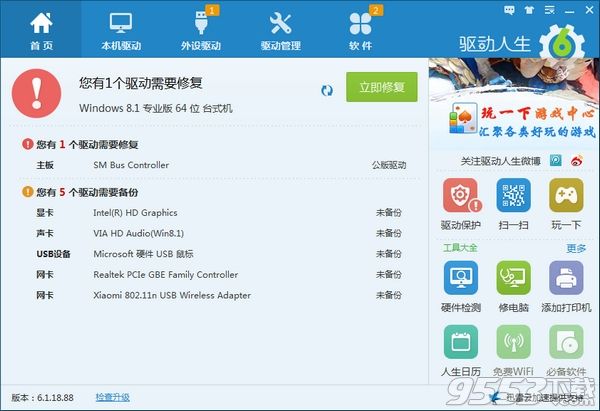Click 未备份 status for VIA HD Audio
The height and width of the screenshot is (411, 600).
389,233
